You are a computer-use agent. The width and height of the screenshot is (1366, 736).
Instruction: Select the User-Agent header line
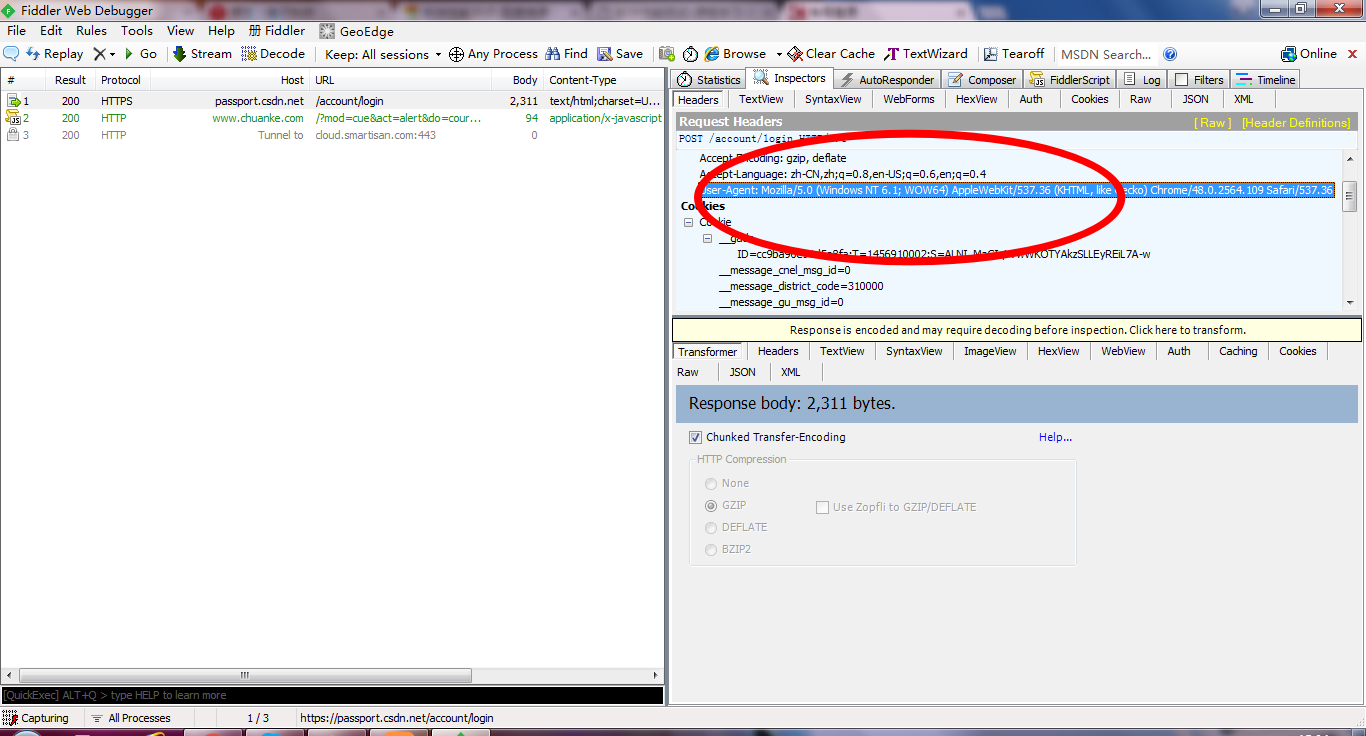tap(1017, 190)
